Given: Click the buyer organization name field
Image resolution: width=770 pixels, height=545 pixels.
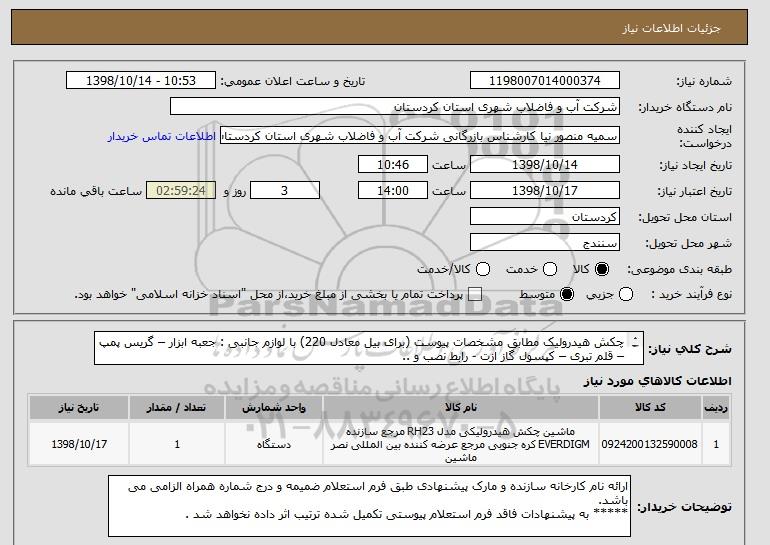Looking at the screenshot, I should click(x=395, y=107).
